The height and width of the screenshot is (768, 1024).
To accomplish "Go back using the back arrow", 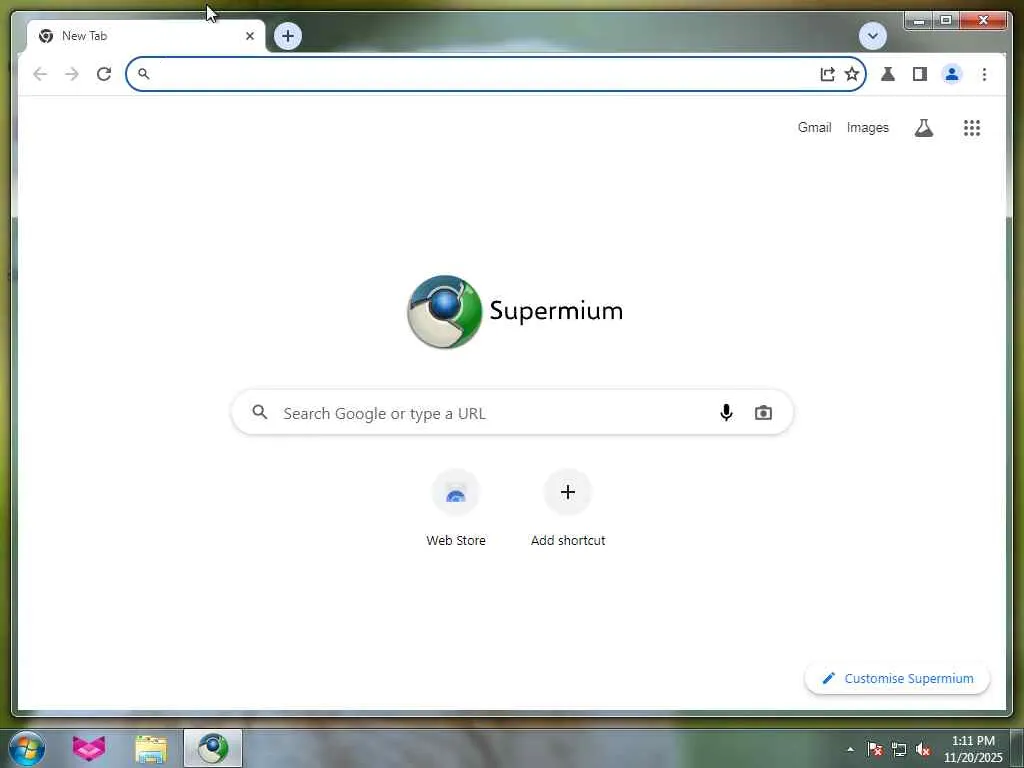I will 40,74.
